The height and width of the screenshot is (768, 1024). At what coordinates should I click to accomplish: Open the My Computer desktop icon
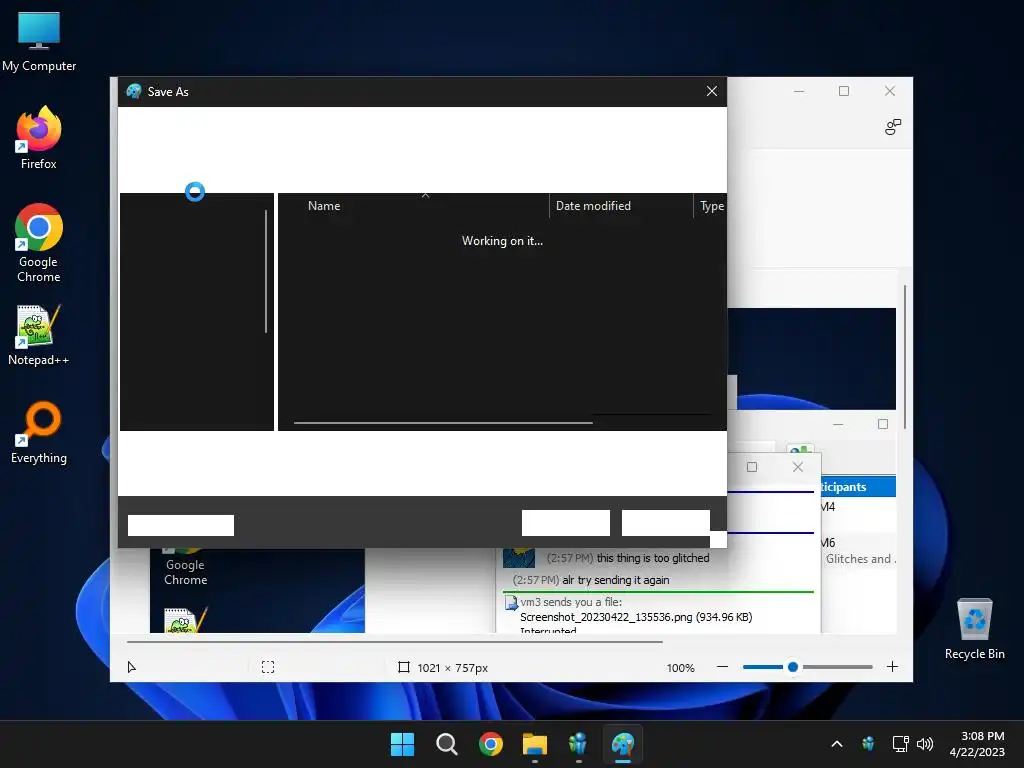point(39,41)
